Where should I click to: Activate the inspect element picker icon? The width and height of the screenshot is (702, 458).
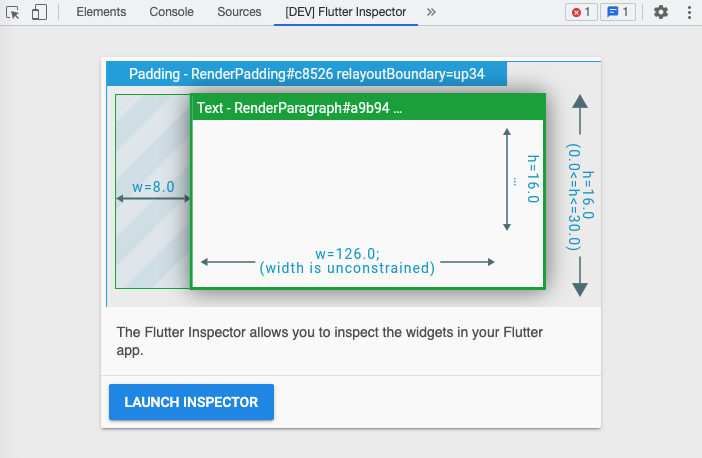click(13, 12)
